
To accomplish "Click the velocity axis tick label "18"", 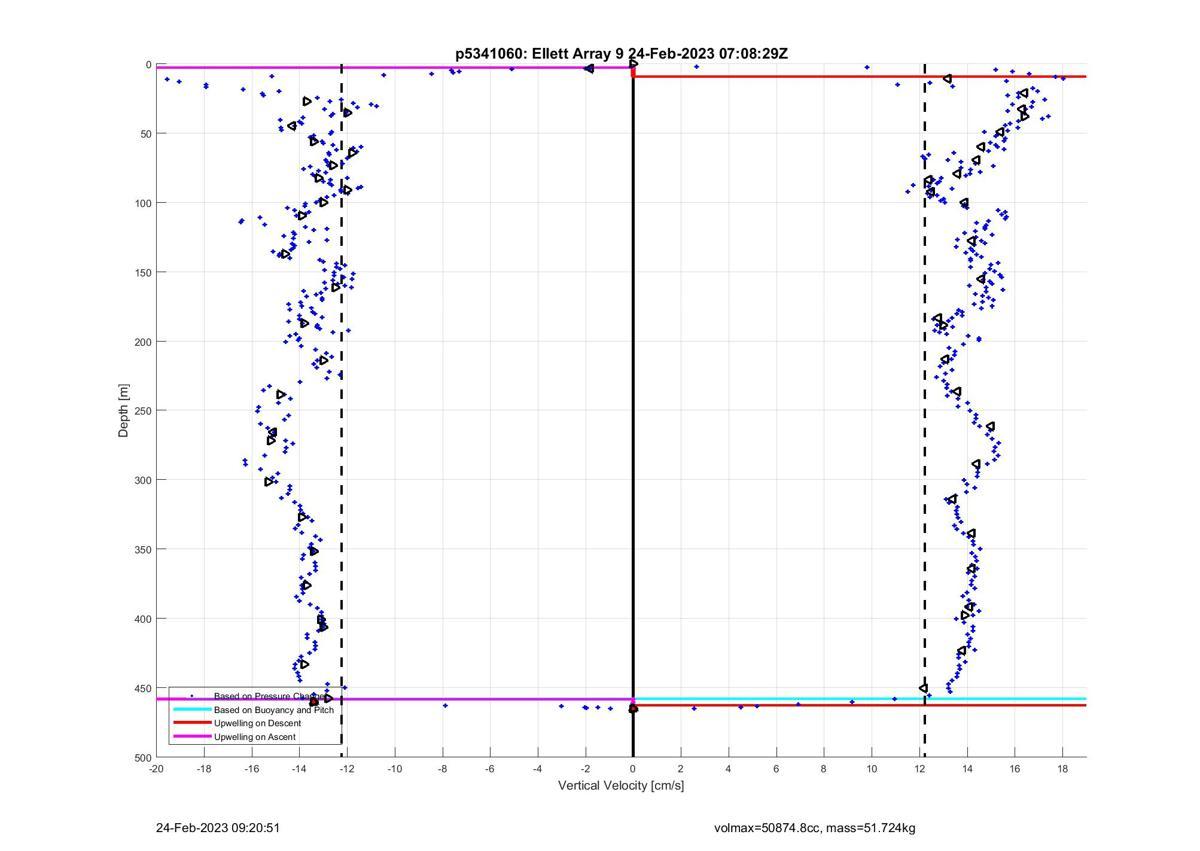I will pos(1062,769).
